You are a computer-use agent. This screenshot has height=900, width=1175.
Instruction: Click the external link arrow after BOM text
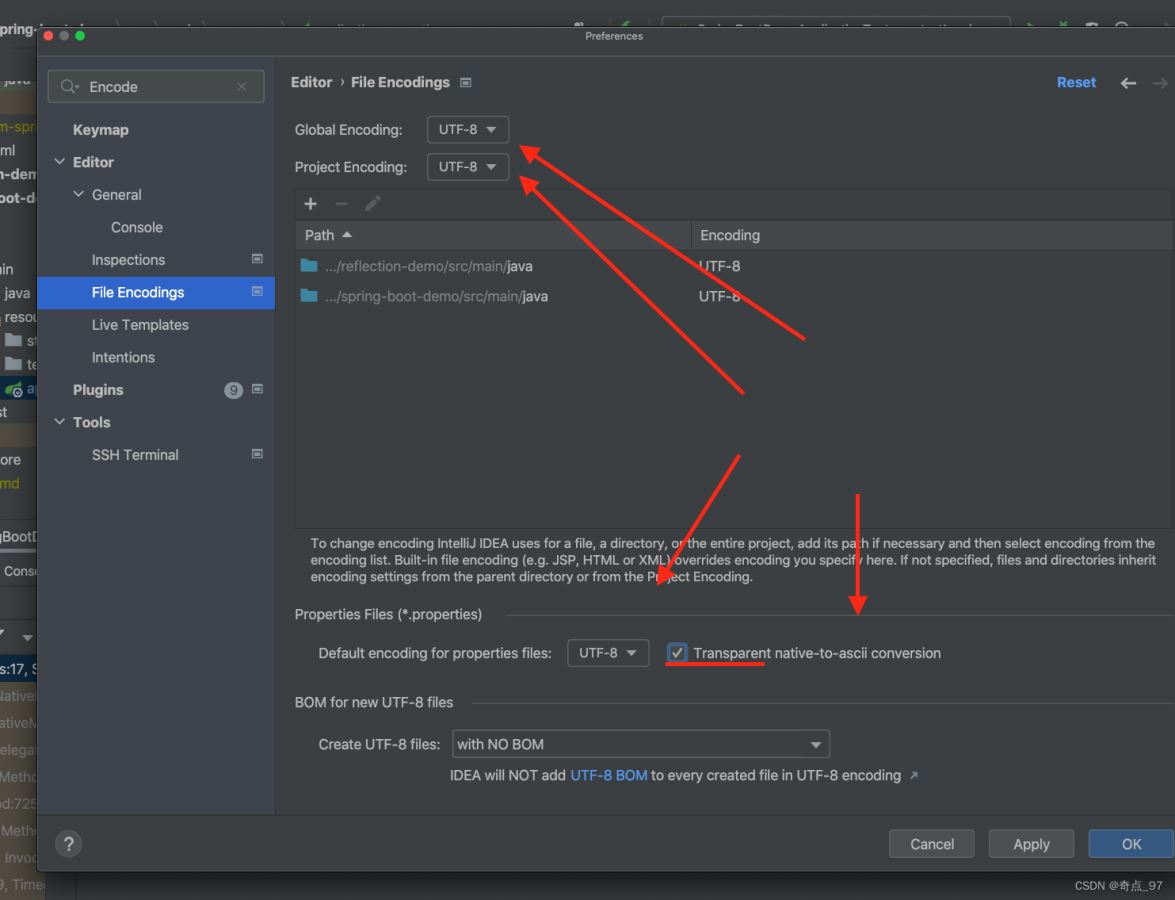[x=913, y=776]
